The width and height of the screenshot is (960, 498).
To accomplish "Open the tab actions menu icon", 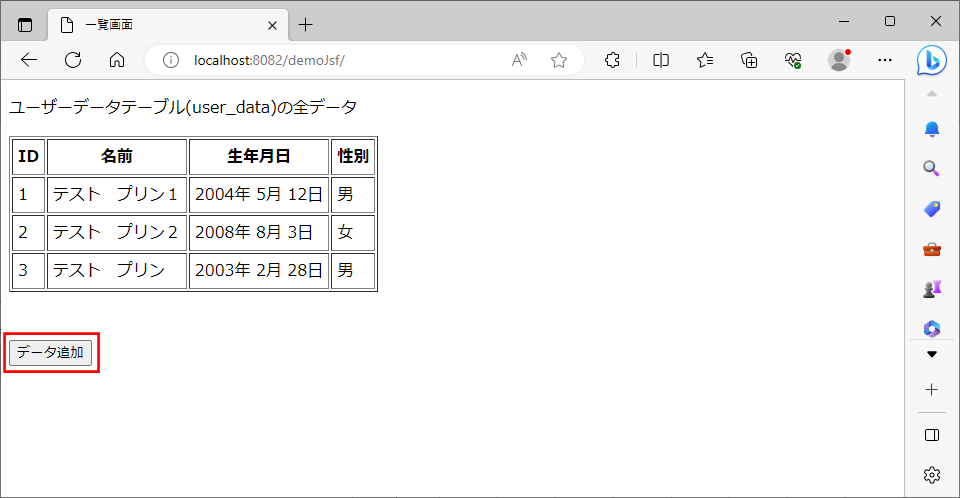I will [25, 24].
